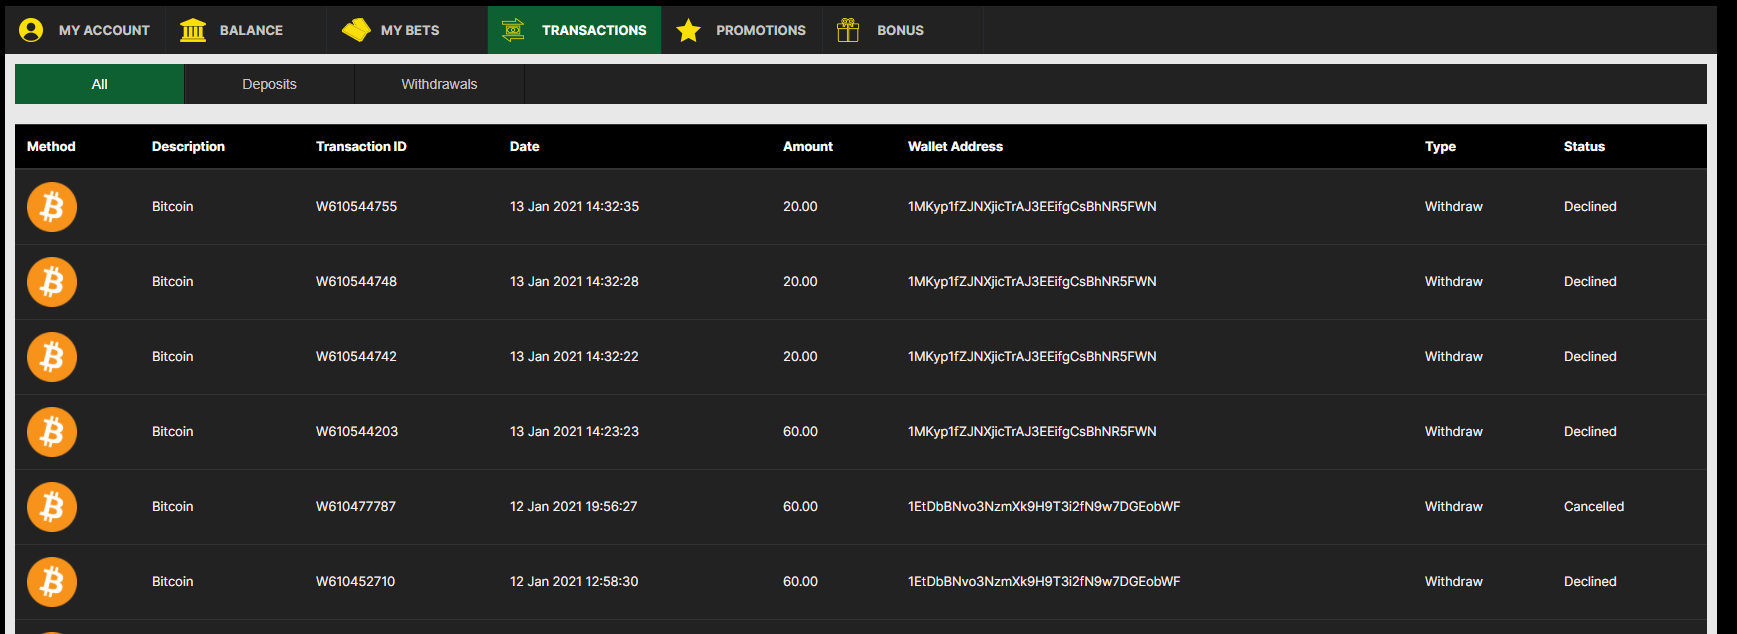Screen dimensions: 1737x634
Task: Click the Promotions star icon
Action: pyautogui.click(x=688, y=30)
